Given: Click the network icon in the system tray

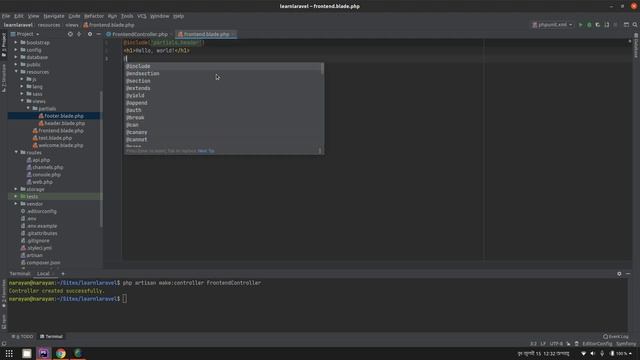Looking at the screenshot, I should pyautogui.click(x=583, y=353).
